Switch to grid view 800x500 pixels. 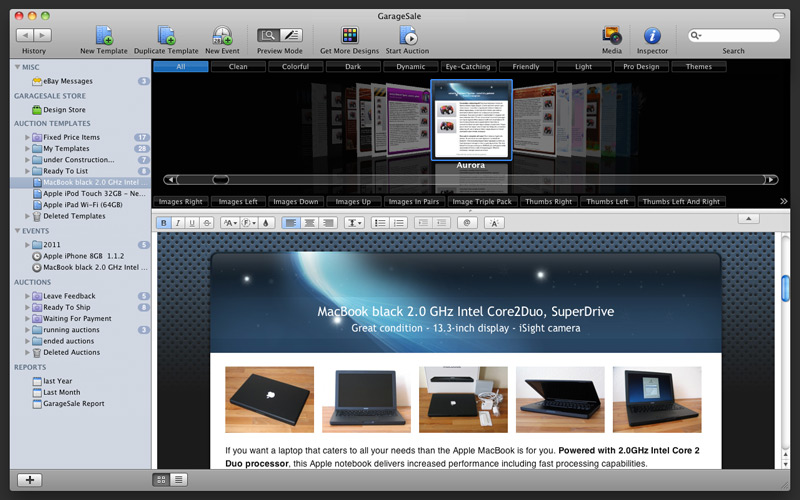tap(161, 480)
